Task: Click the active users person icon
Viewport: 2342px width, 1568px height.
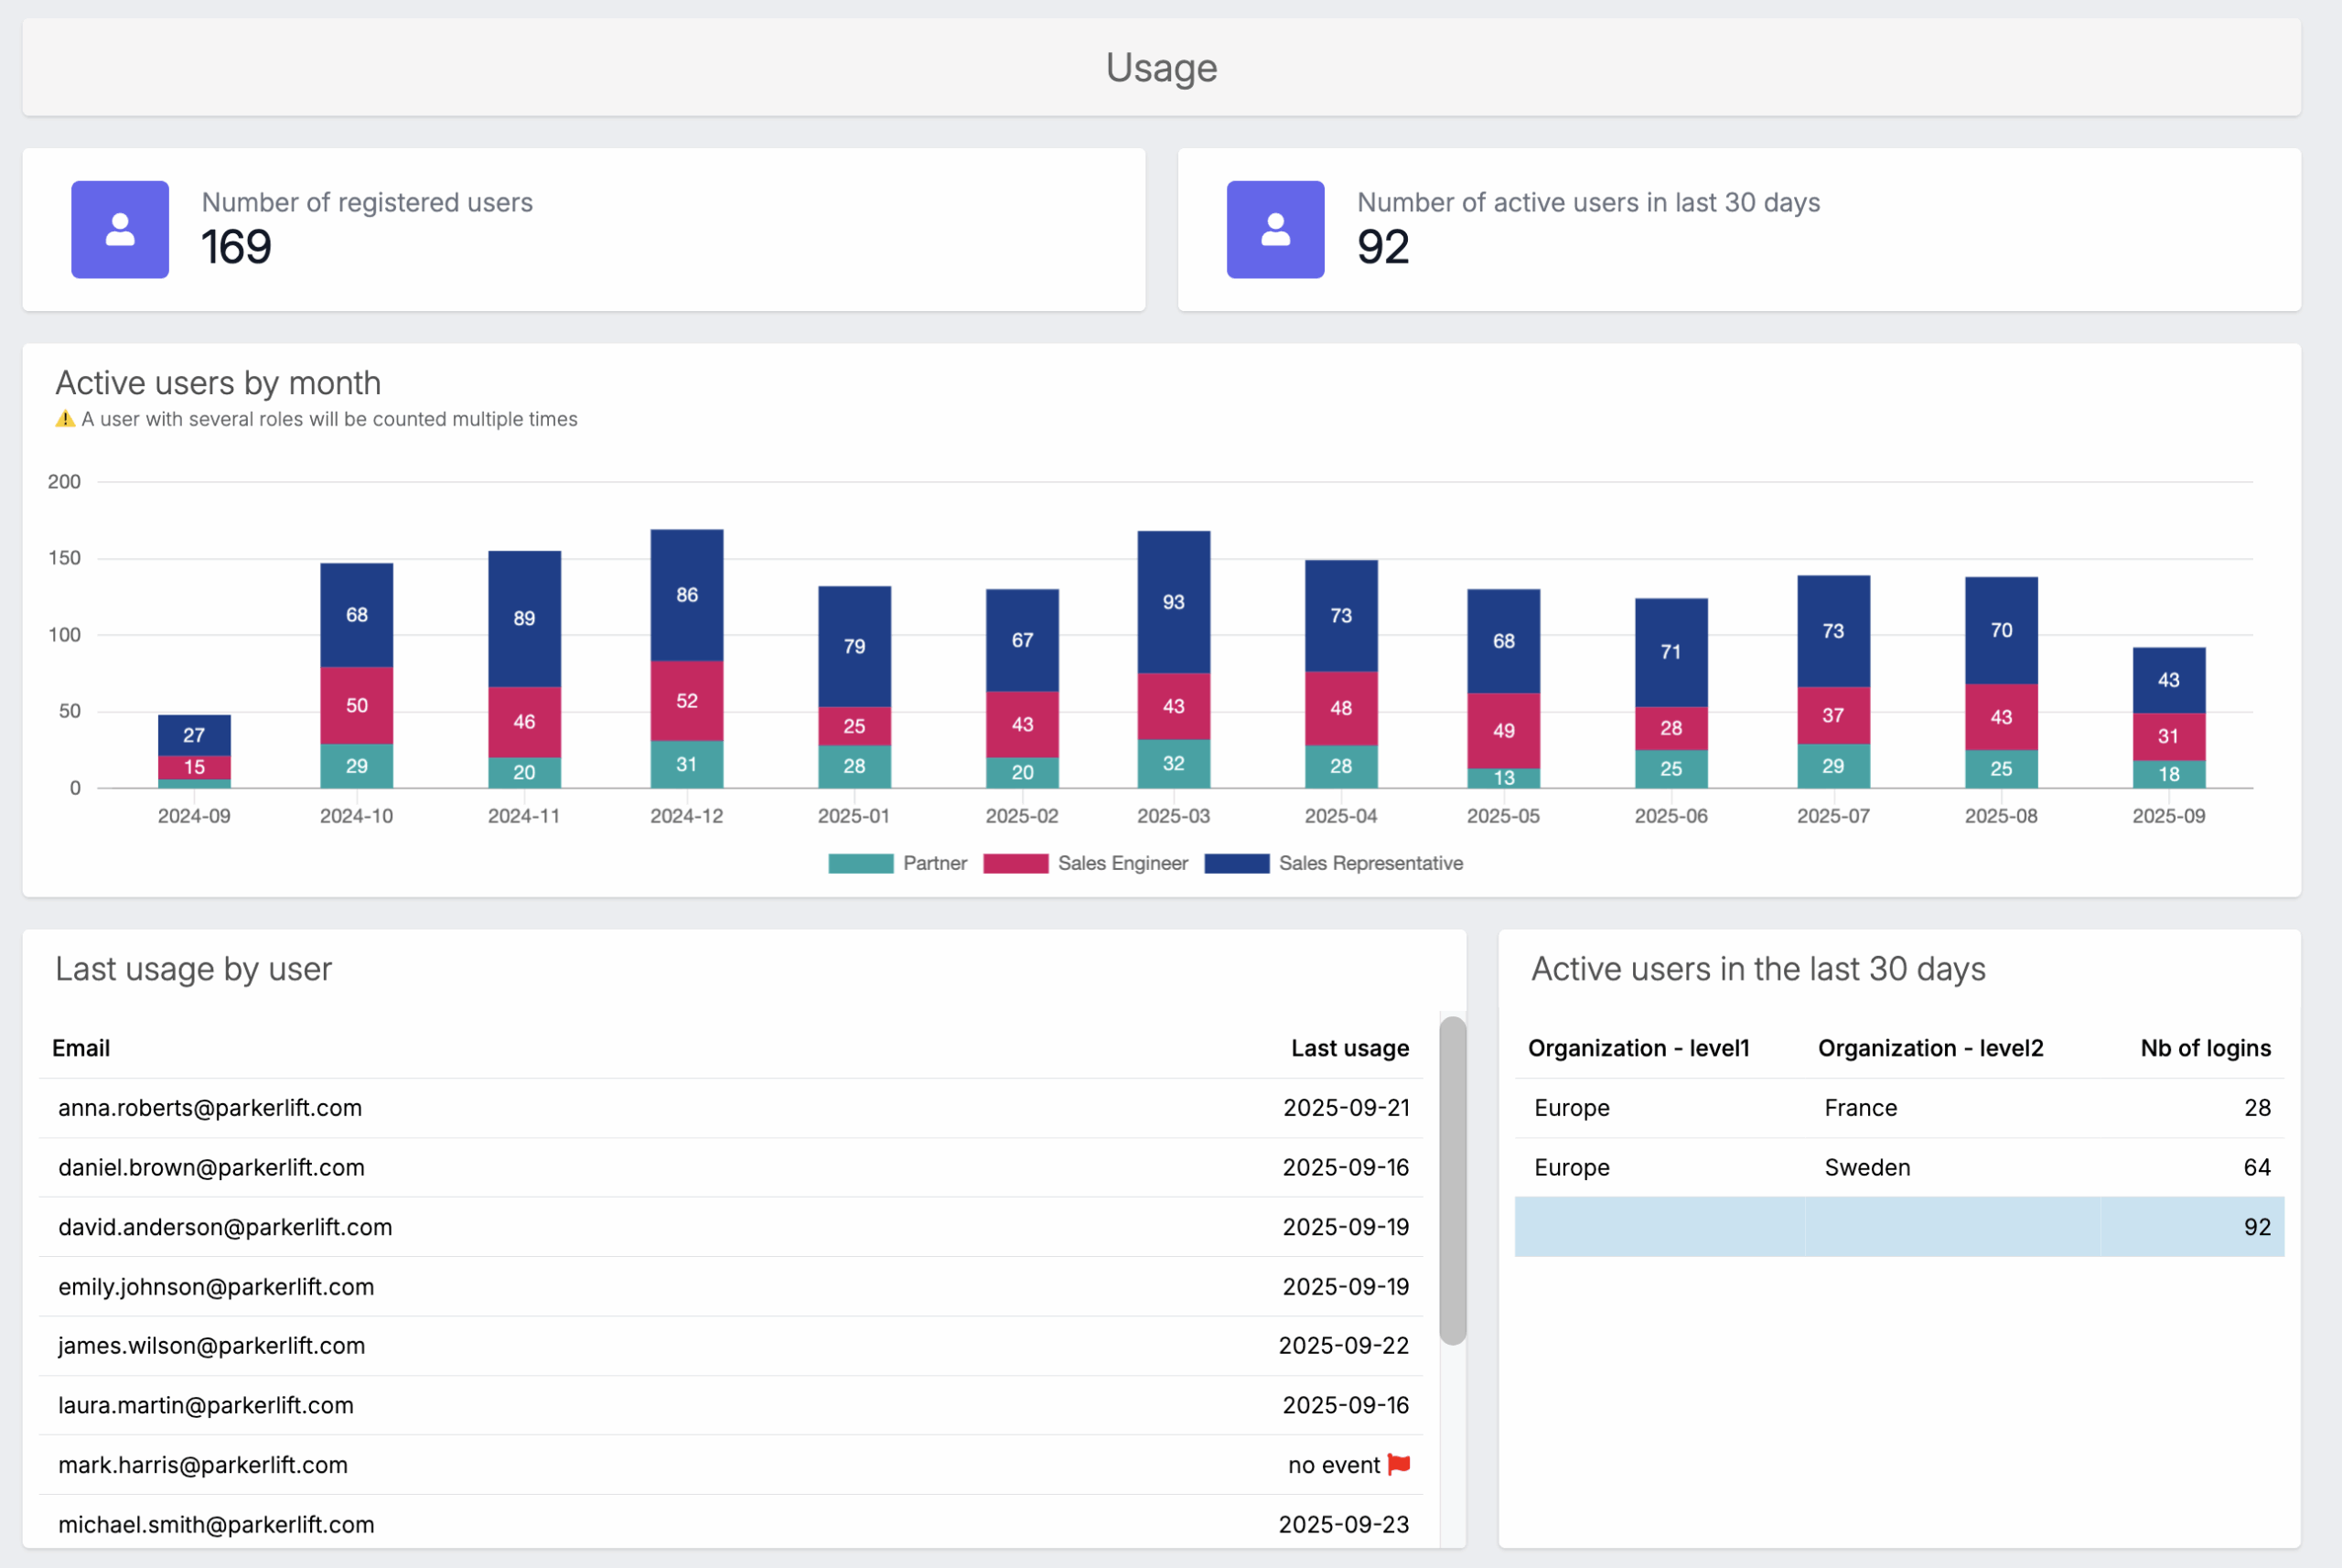Action: tap(1275, 229)
